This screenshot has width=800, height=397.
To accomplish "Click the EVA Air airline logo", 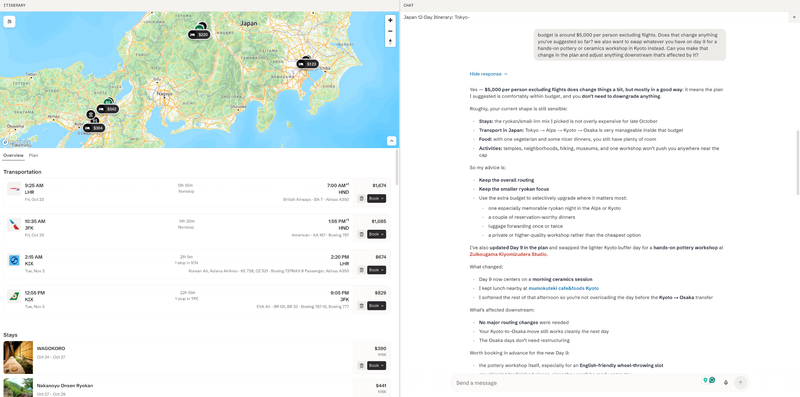I will pos(14,296).
